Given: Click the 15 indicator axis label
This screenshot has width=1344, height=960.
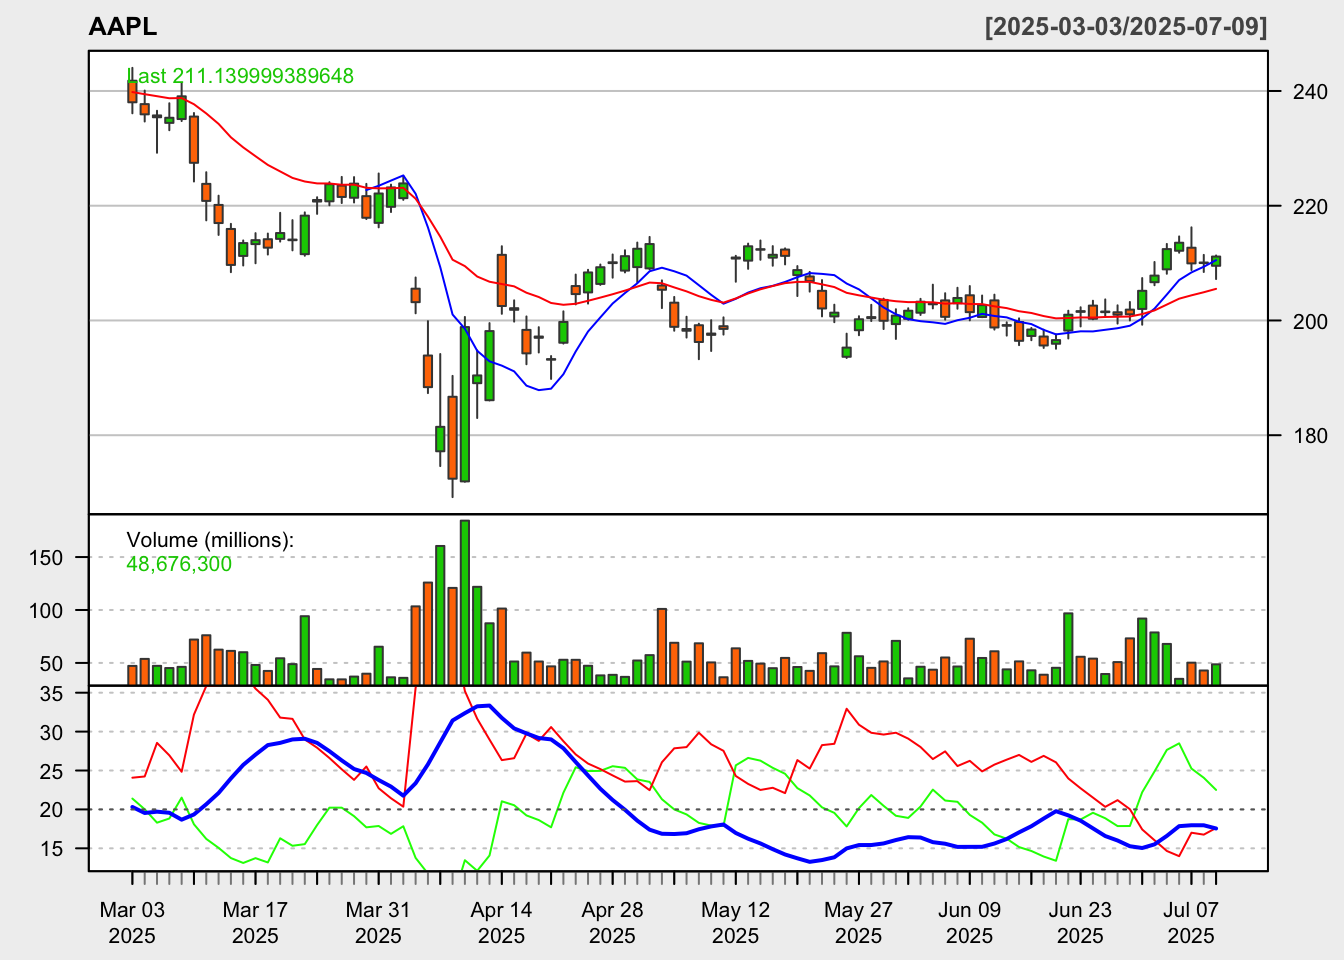Looking at the screenshot, I should point(52,849).
